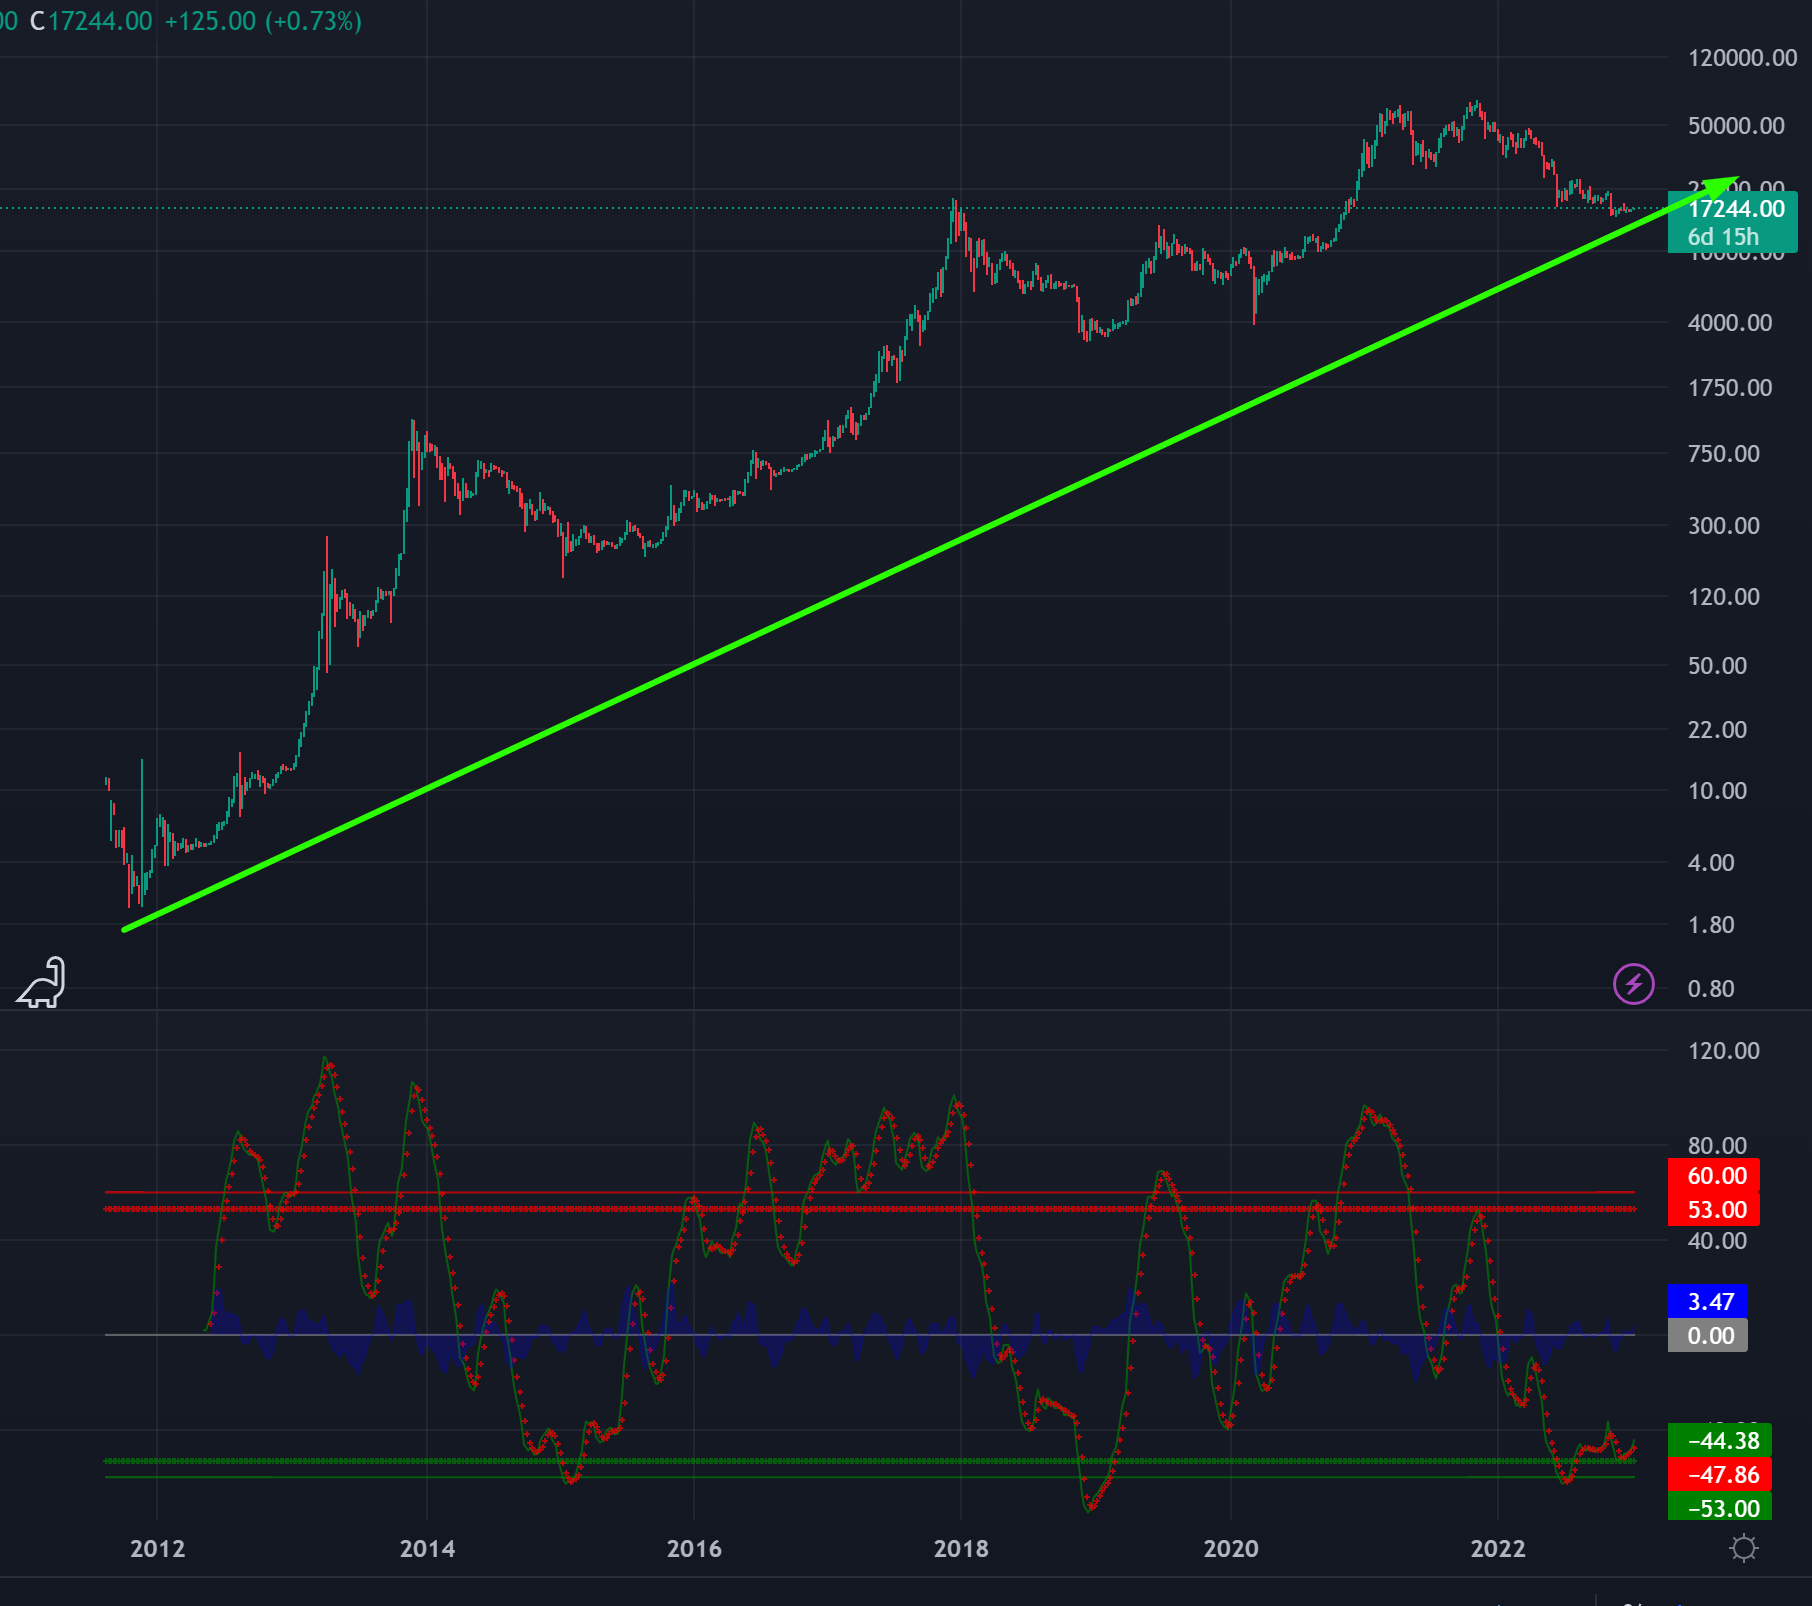Click the current price label 17244.00
The image size is (1812, 1606).
[x=1735, y=209]
